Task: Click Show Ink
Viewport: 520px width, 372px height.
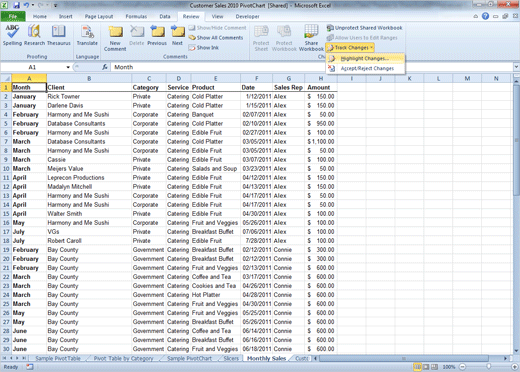Action: (x=204, y=48)
